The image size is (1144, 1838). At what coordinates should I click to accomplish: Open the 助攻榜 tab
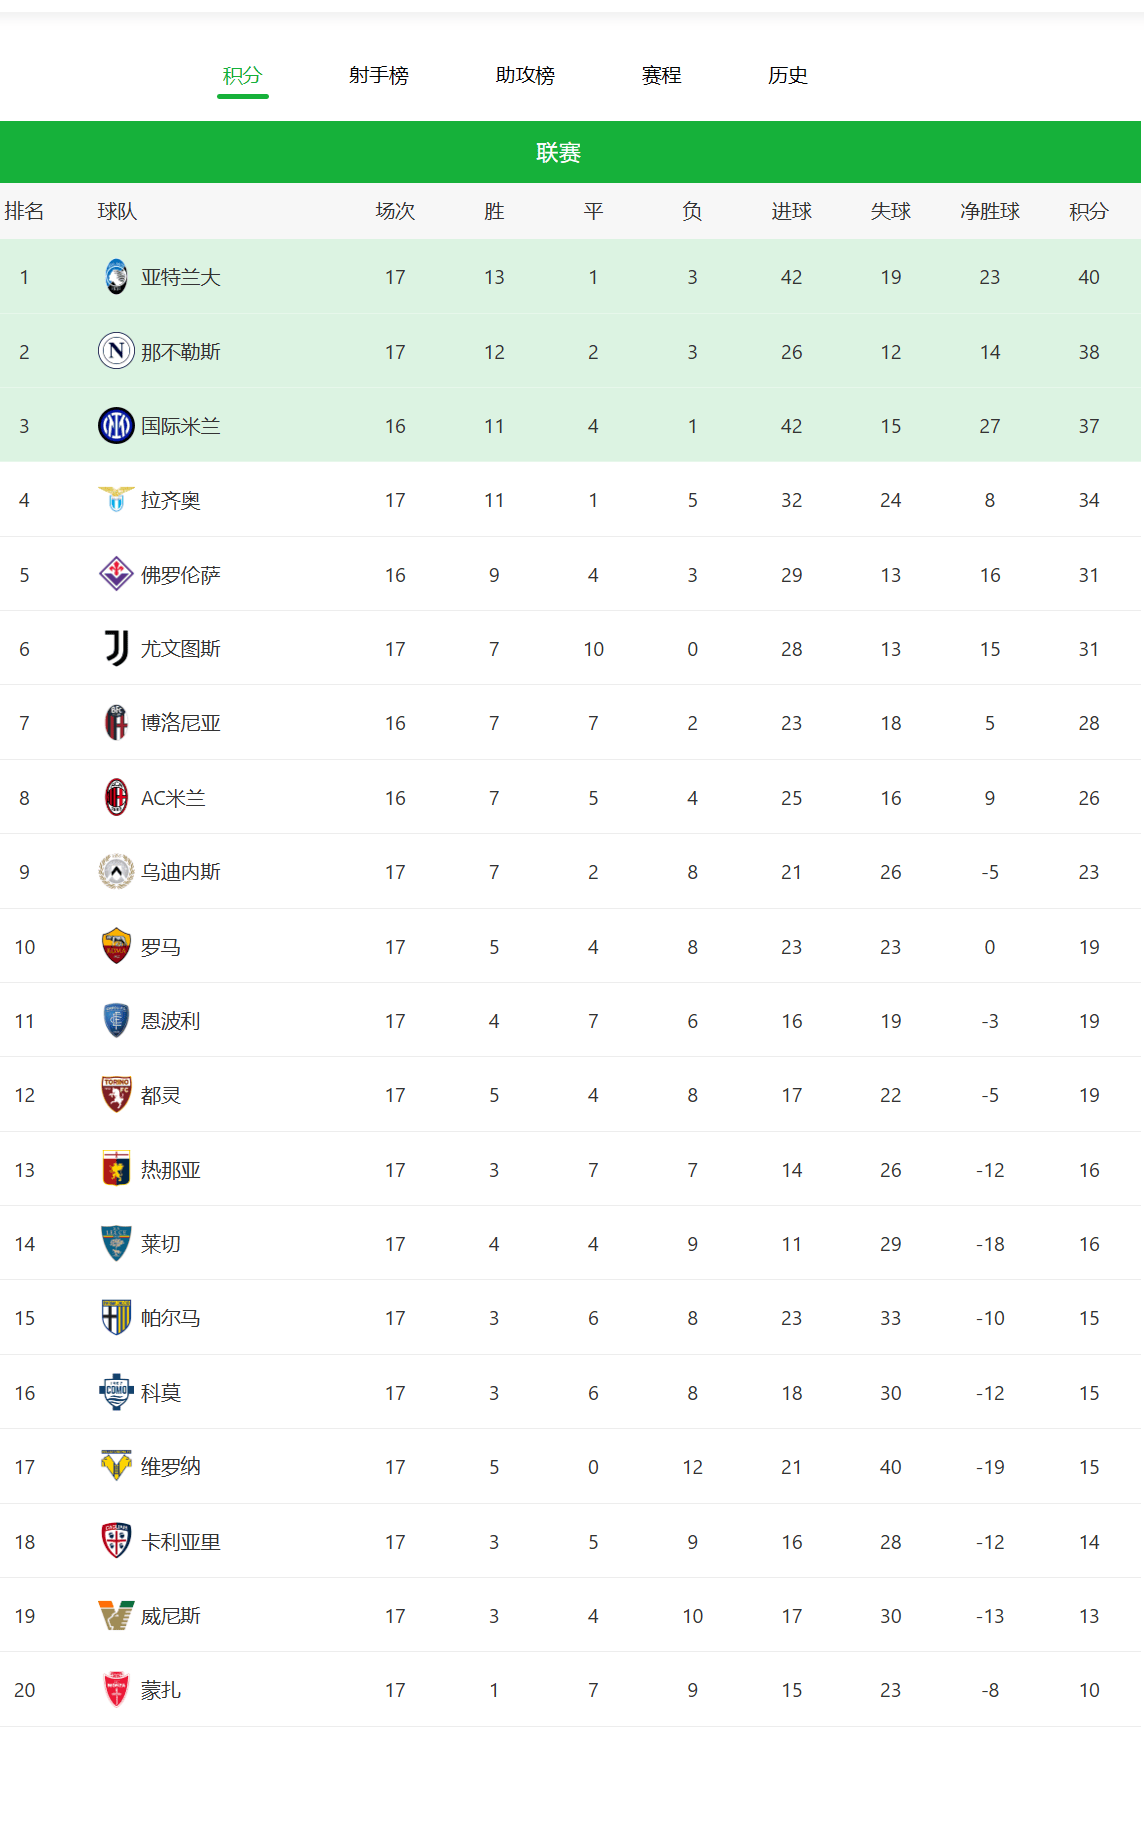pos(525,75)
